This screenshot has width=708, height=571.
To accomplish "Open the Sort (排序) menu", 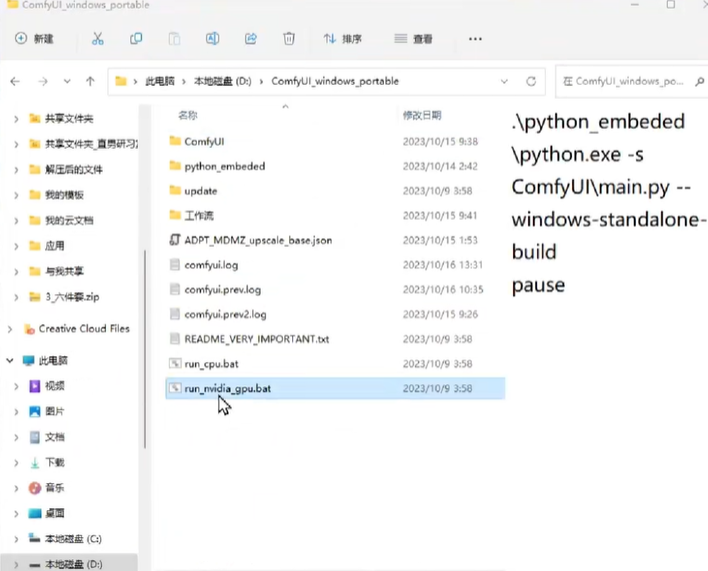I will [343, 39].
